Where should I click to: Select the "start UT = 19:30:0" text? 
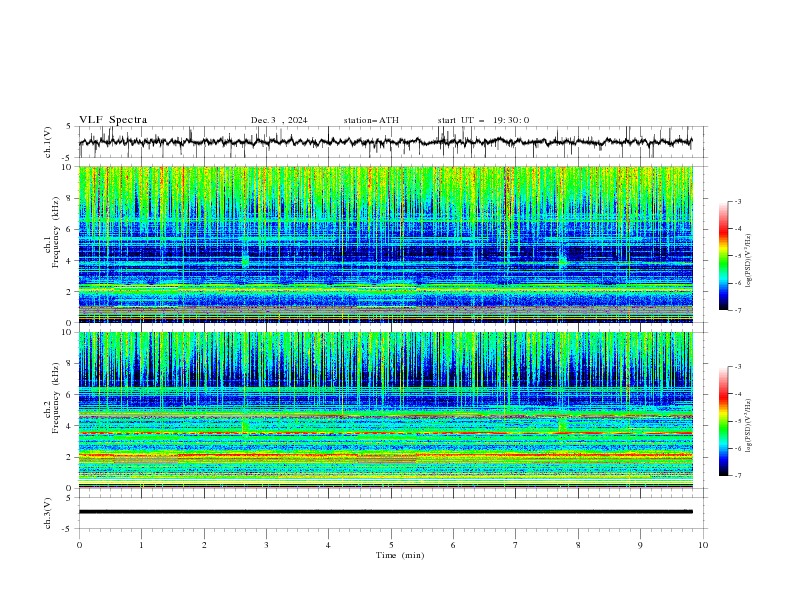483,120
